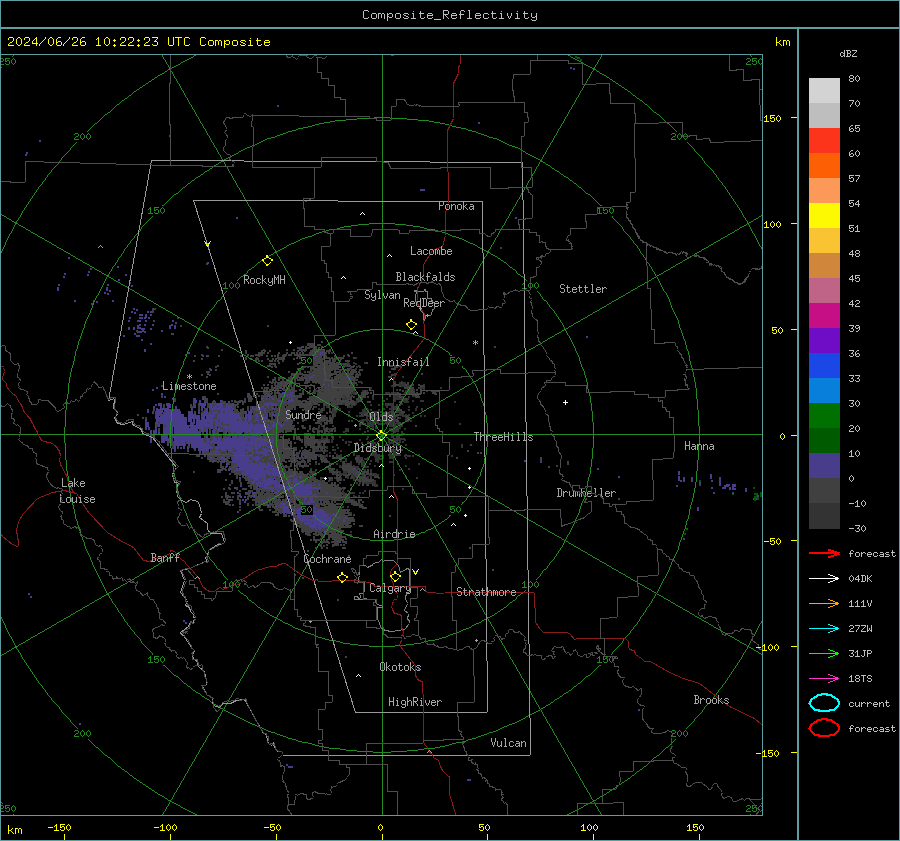
Task: Click the slate purple swatch beside 10
Action: (824, 466)
